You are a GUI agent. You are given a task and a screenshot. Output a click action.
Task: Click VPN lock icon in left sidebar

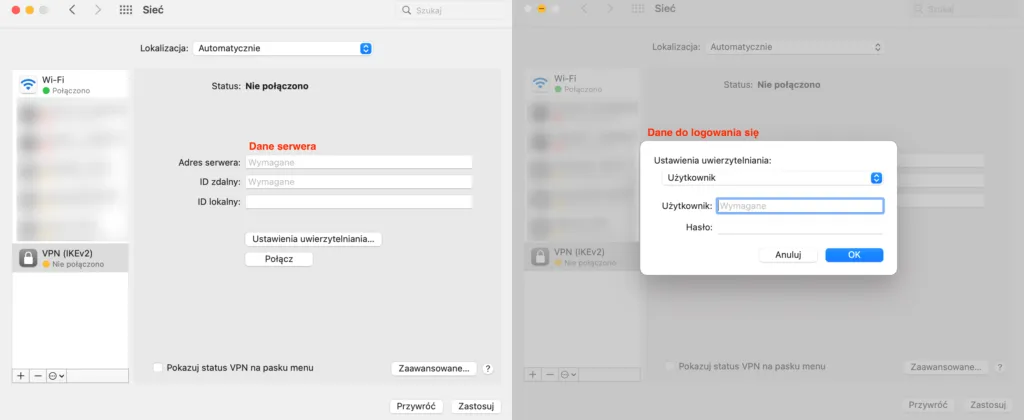coord(28,258)
